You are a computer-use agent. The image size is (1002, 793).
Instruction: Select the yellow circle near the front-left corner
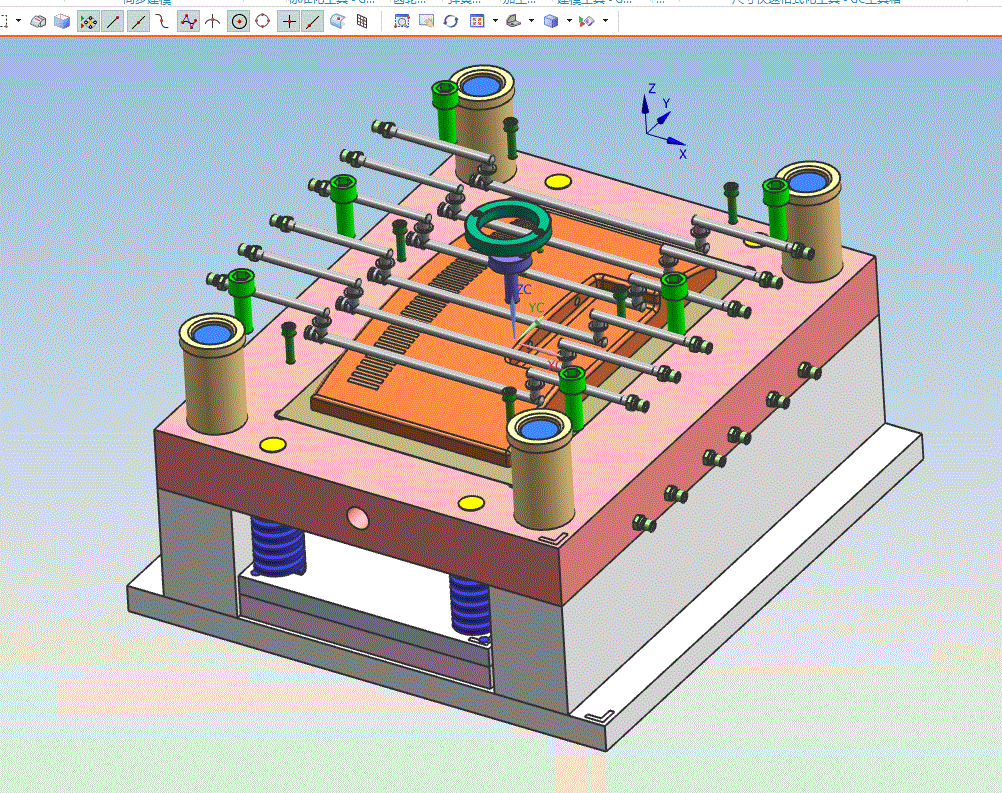(273, 444)
